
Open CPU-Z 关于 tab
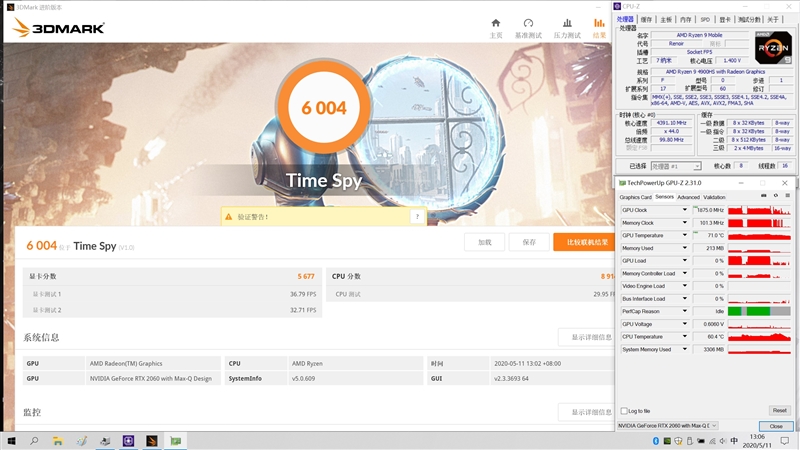coord(773,19)
